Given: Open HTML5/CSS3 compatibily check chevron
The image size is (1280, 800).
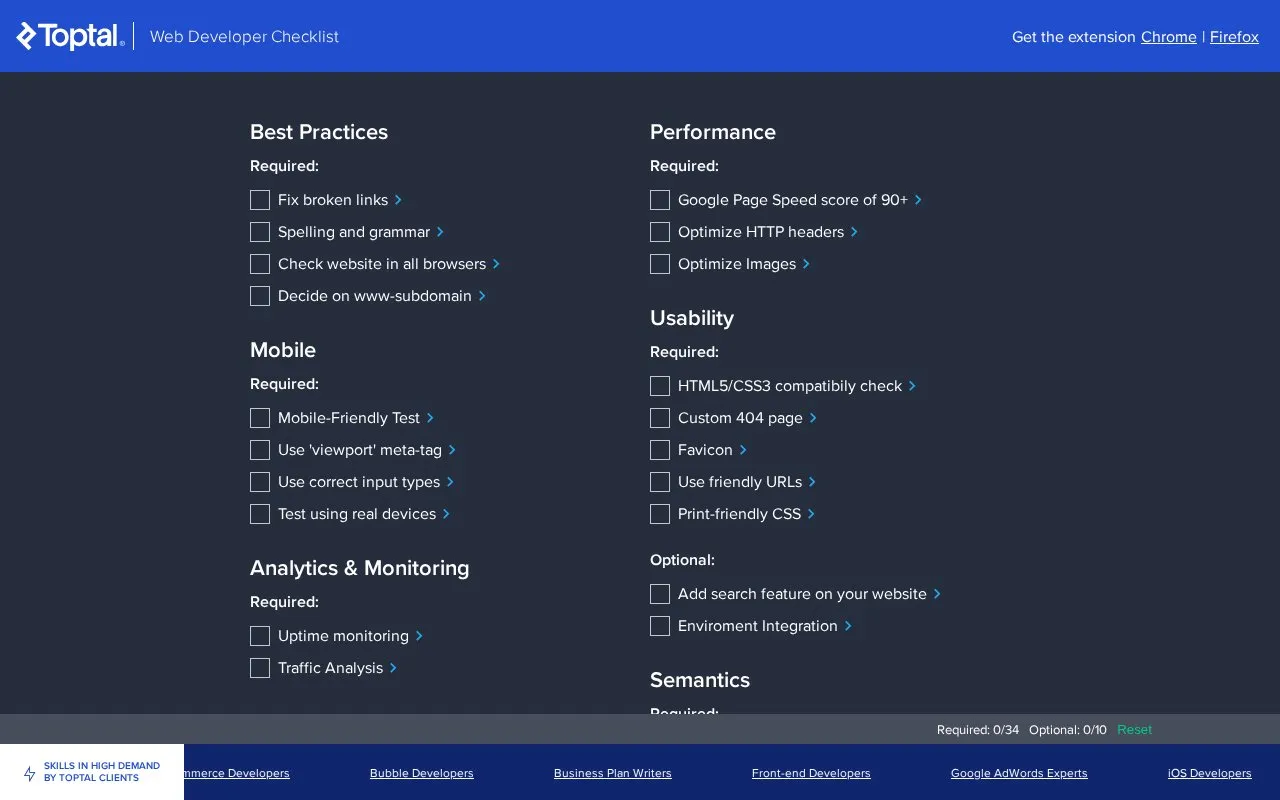Looking at the screenshot, I should click(x=912, y=386).
